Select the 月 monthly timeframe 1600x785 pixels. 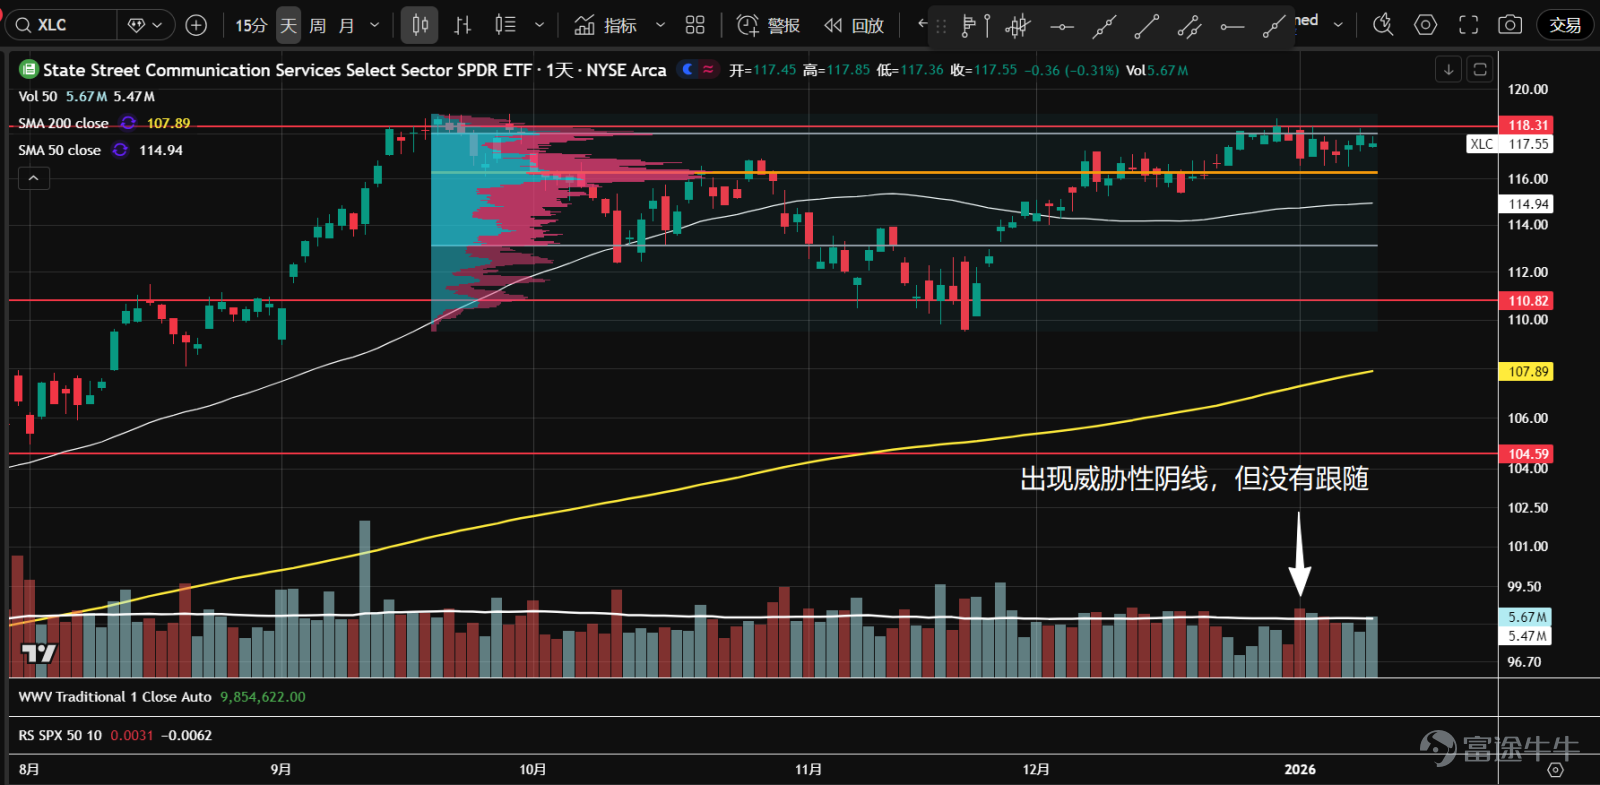[x=346, y=25]
